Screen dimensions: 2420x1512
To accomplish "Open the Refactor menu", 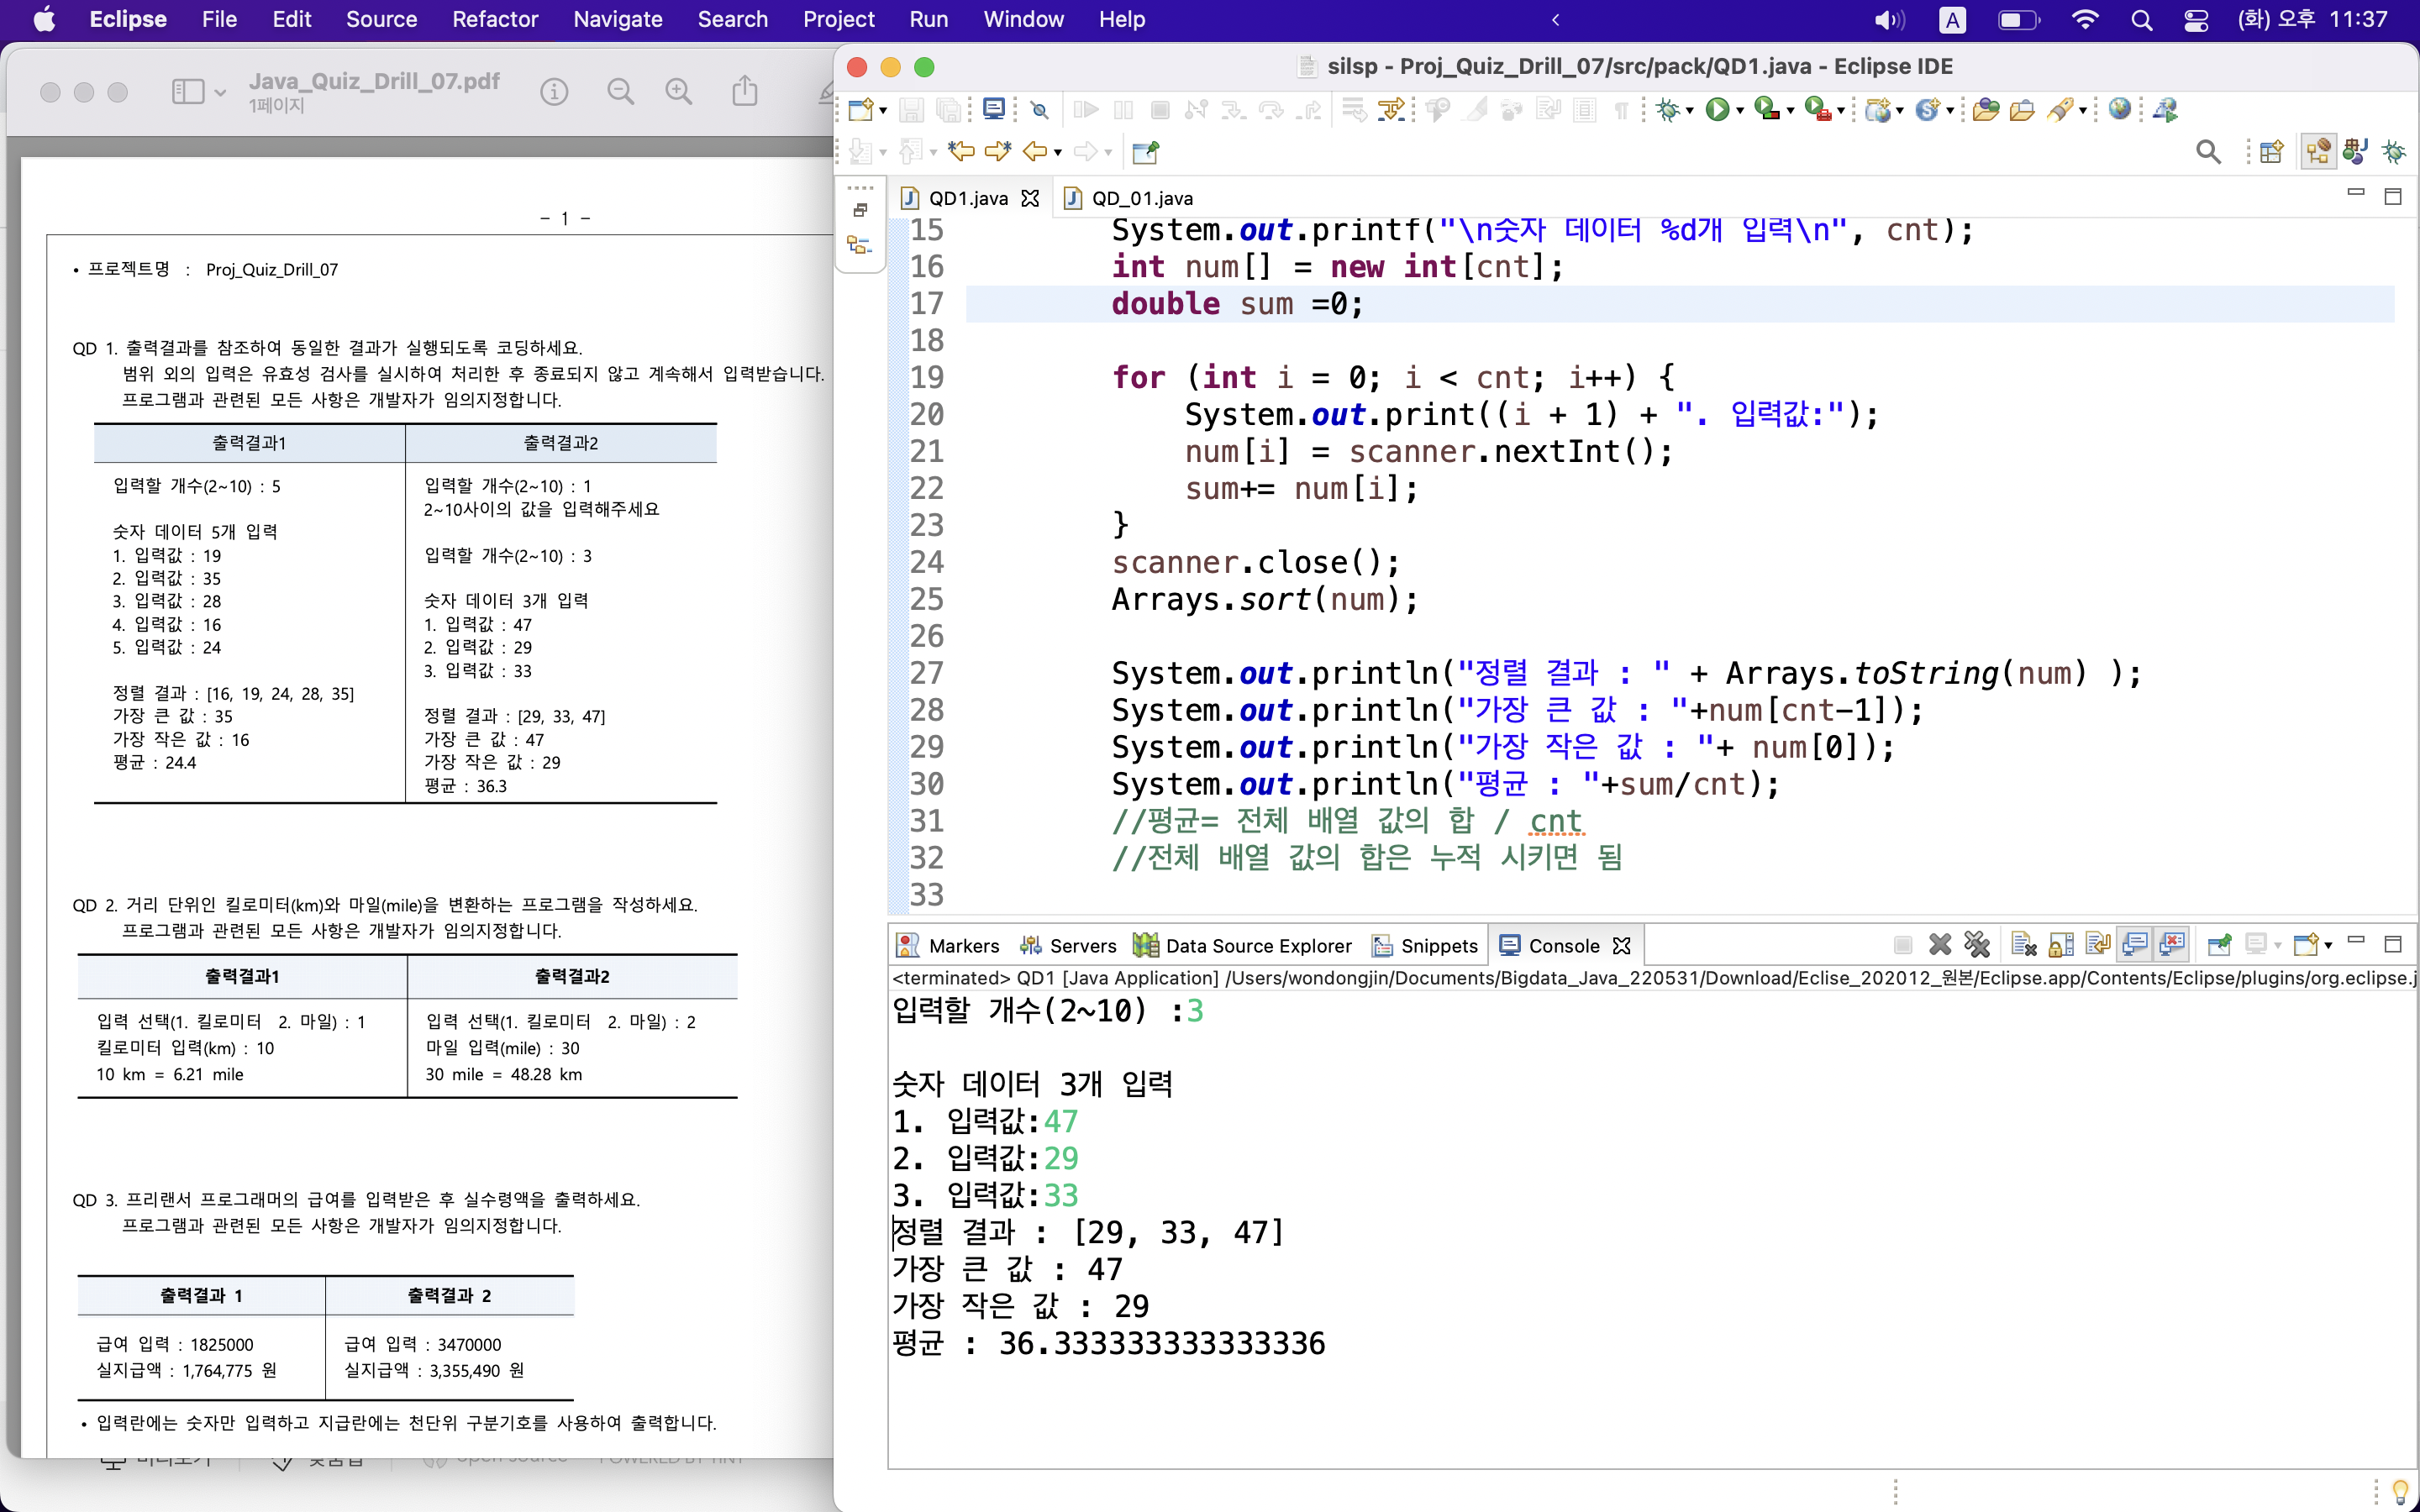I will click(x=494, y=19).
